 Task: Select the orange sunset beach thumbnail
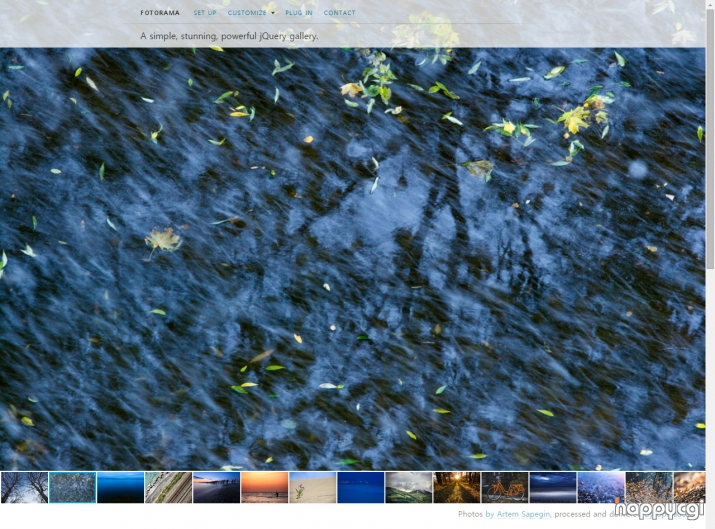point(264,488)
